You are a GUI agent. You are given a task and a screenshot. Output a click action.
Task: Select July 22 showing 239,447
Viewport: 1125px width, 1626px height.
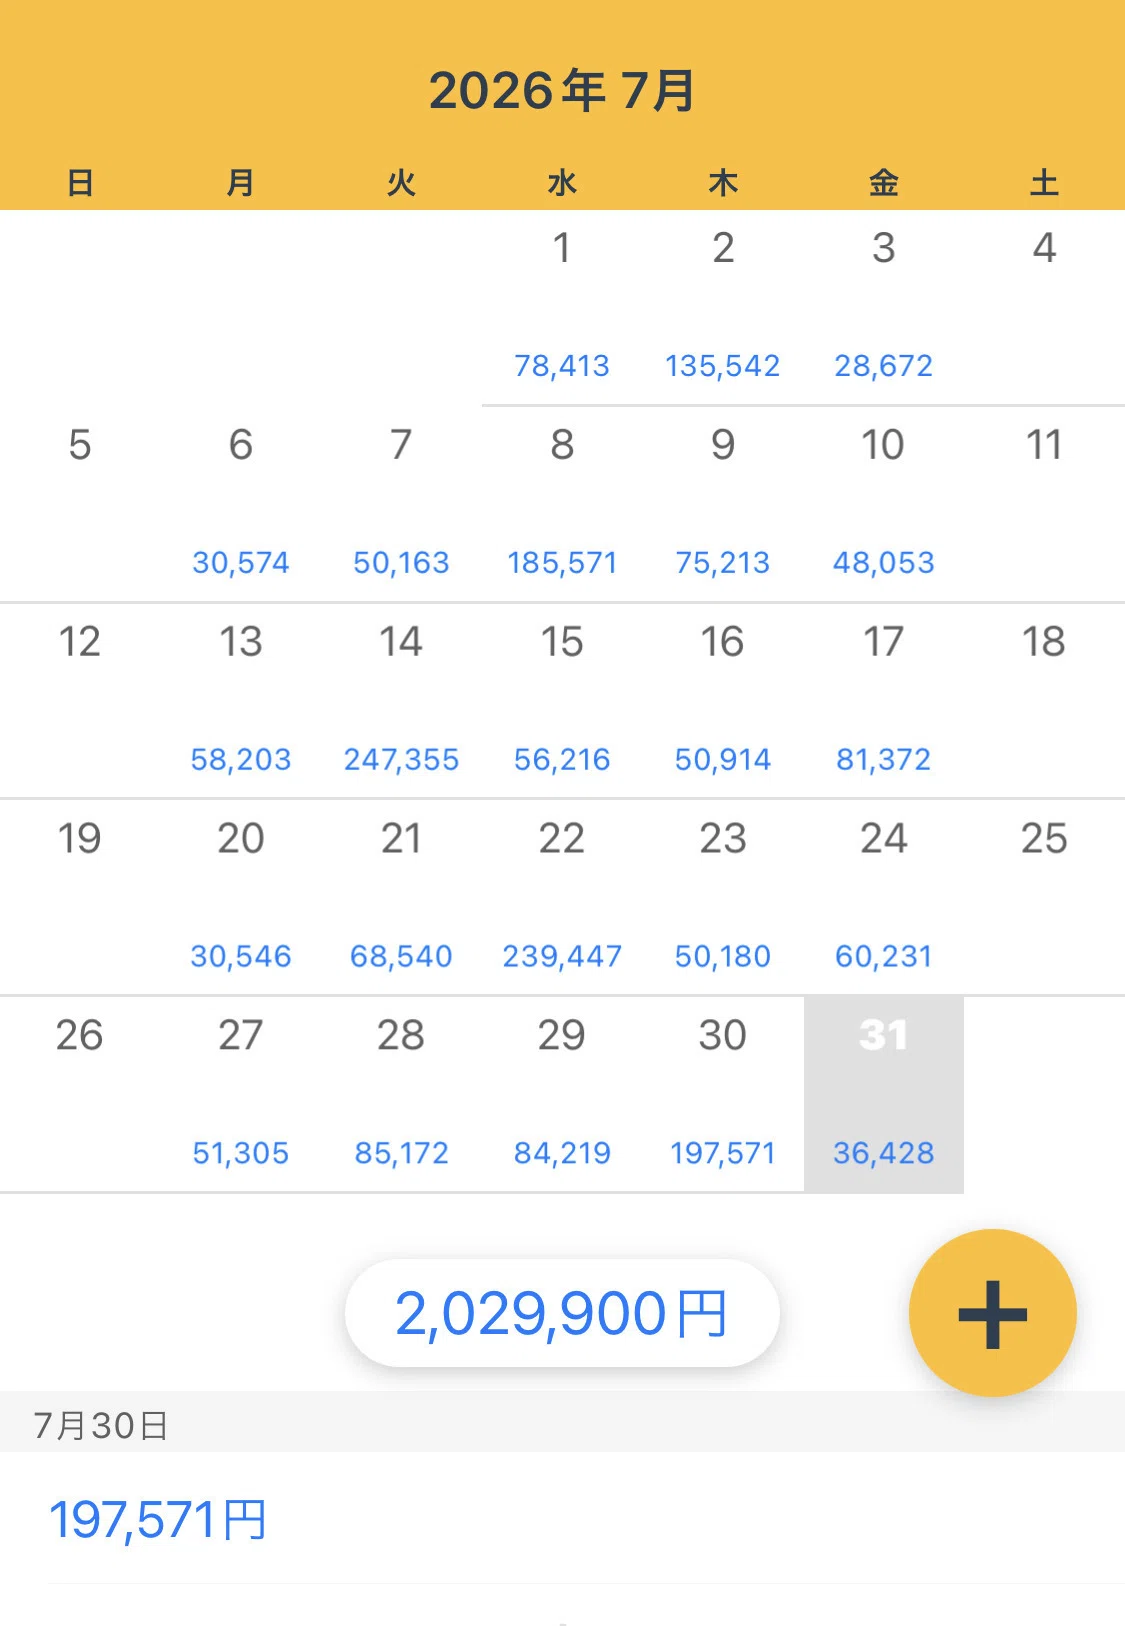pyautogui.click(x=562, y=897)
